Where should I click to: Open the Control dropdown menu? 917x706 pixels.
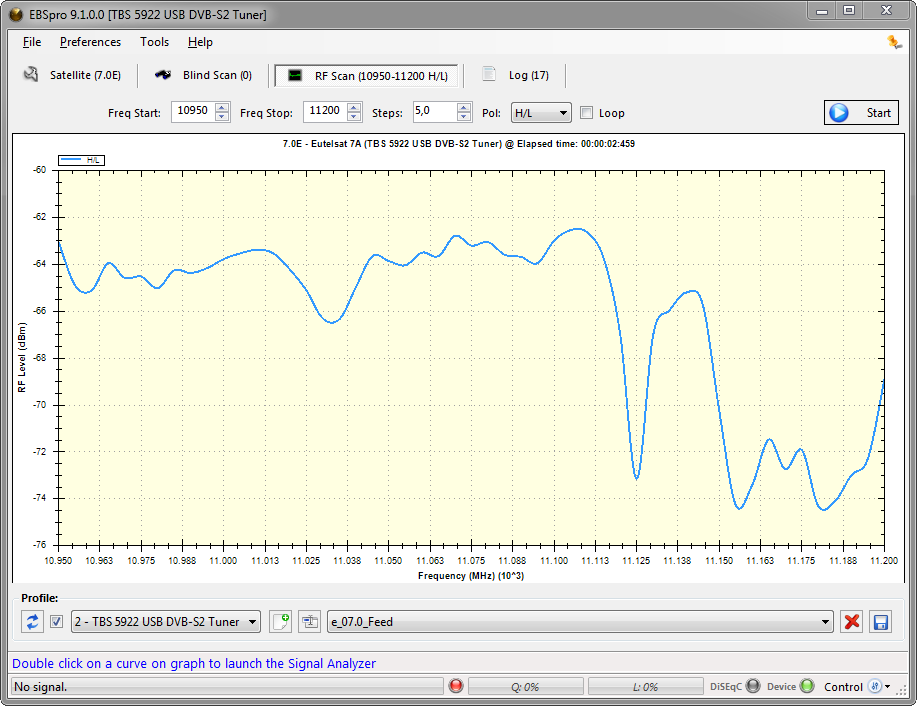857,686
